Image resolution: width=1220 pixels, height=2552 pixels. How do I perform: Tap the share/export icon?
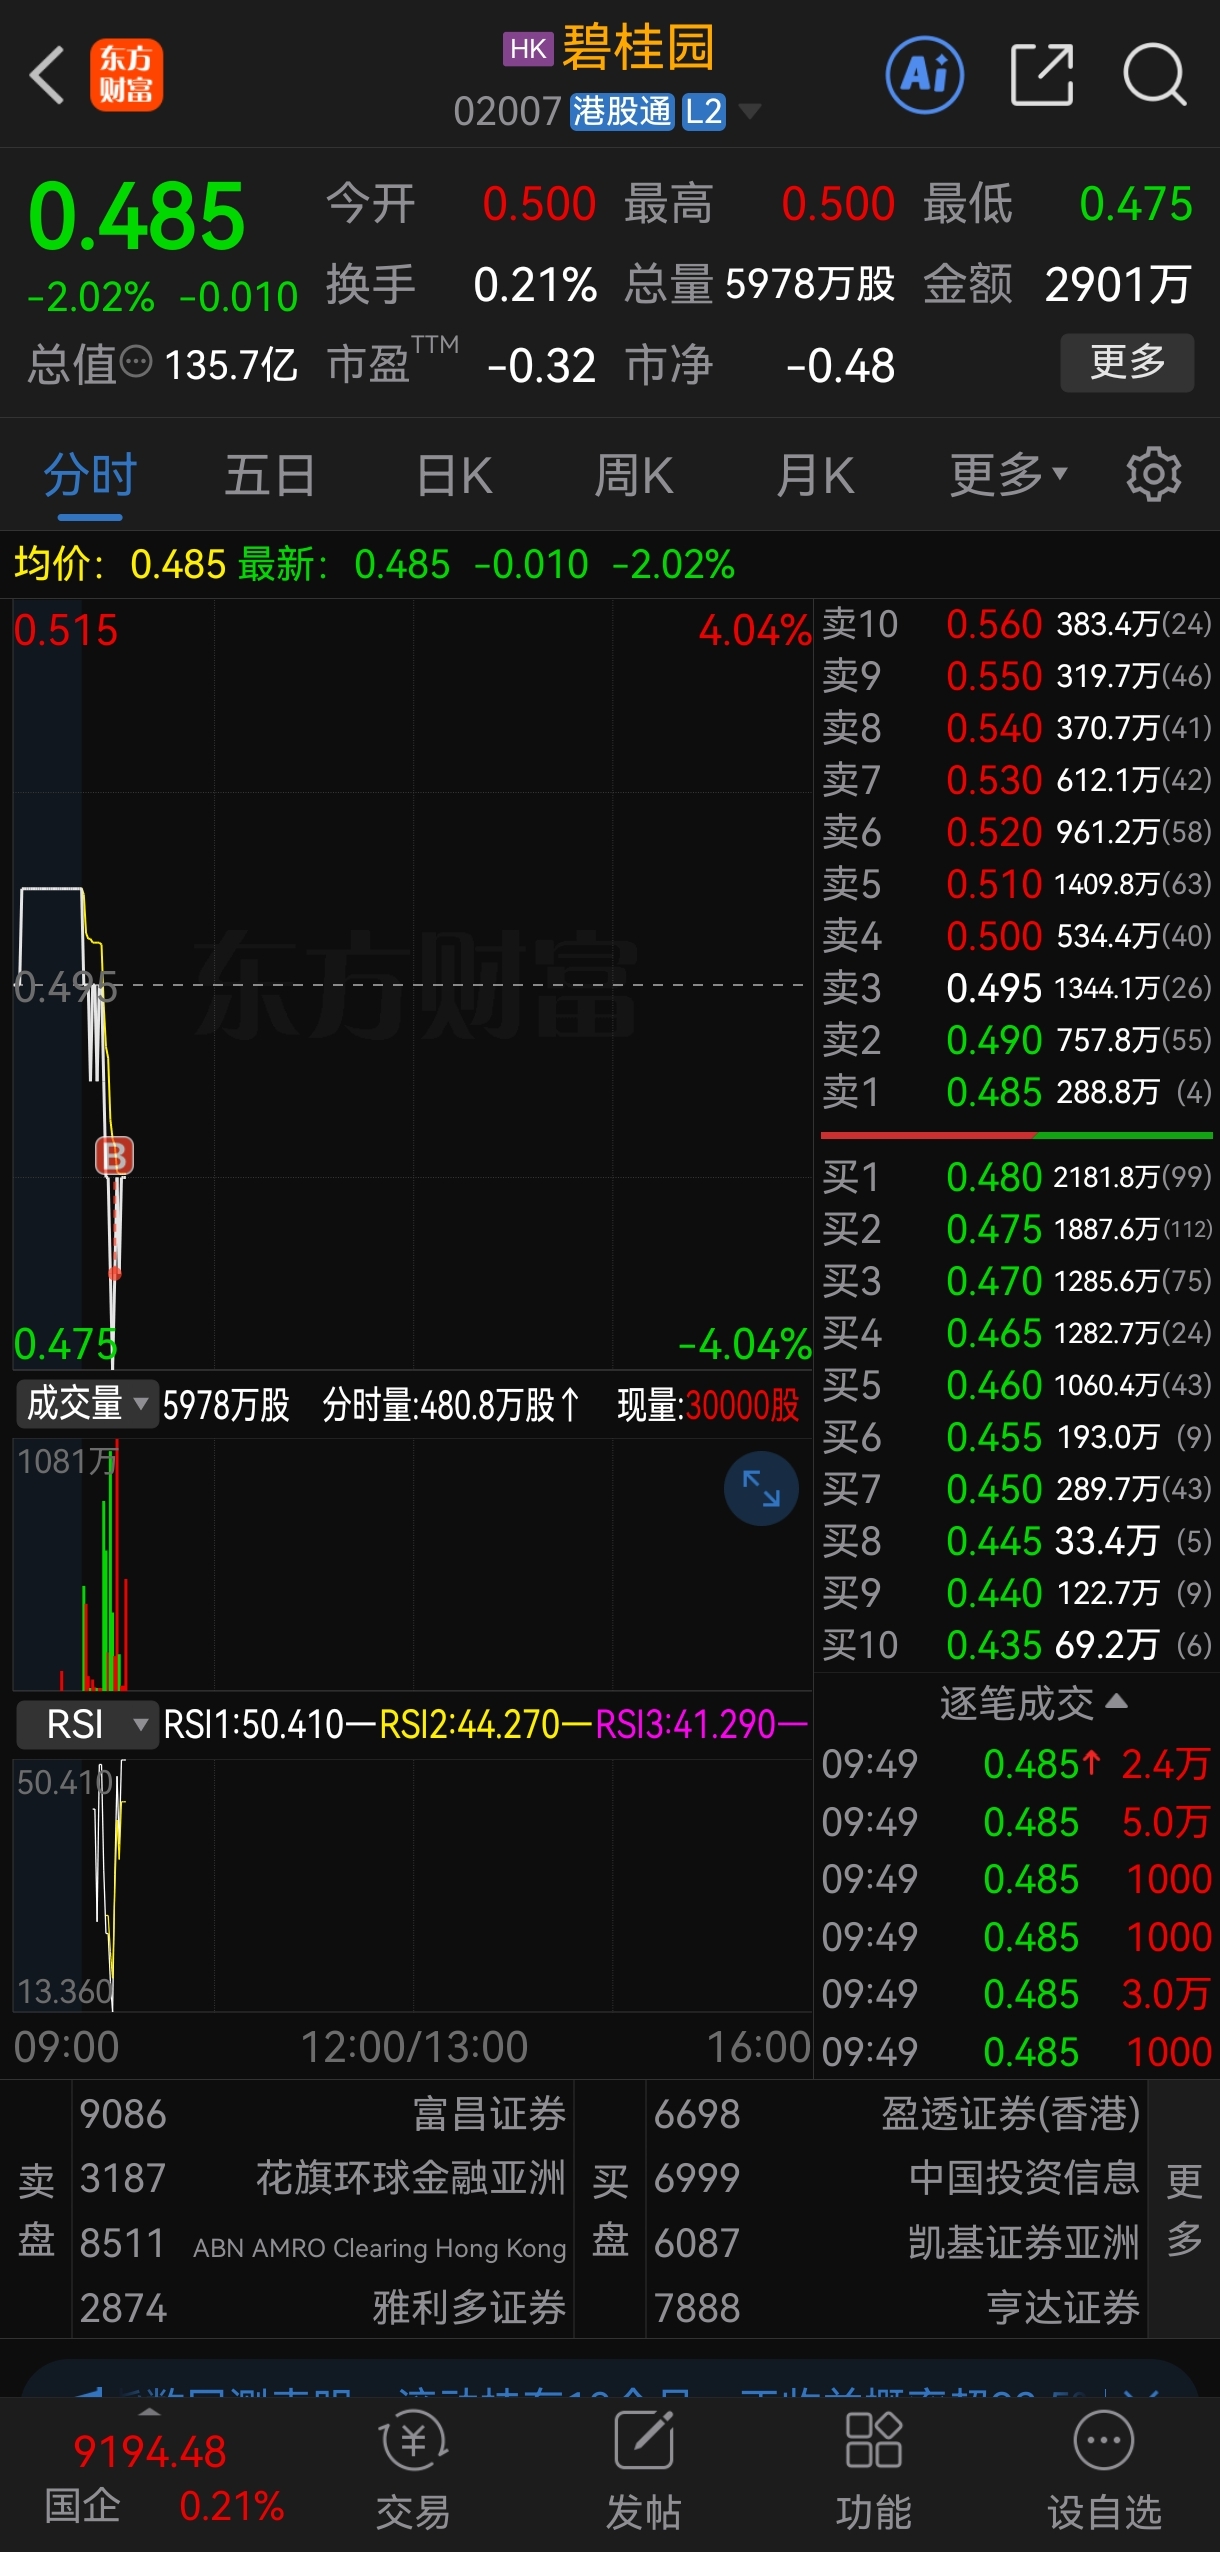click(1042, 75)
